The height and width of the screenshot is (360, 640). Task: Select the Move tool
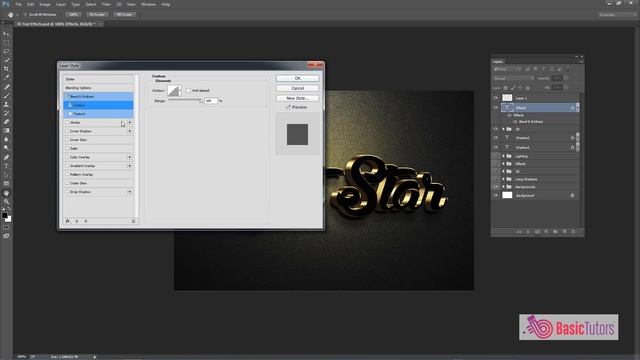tap(6, 34)
